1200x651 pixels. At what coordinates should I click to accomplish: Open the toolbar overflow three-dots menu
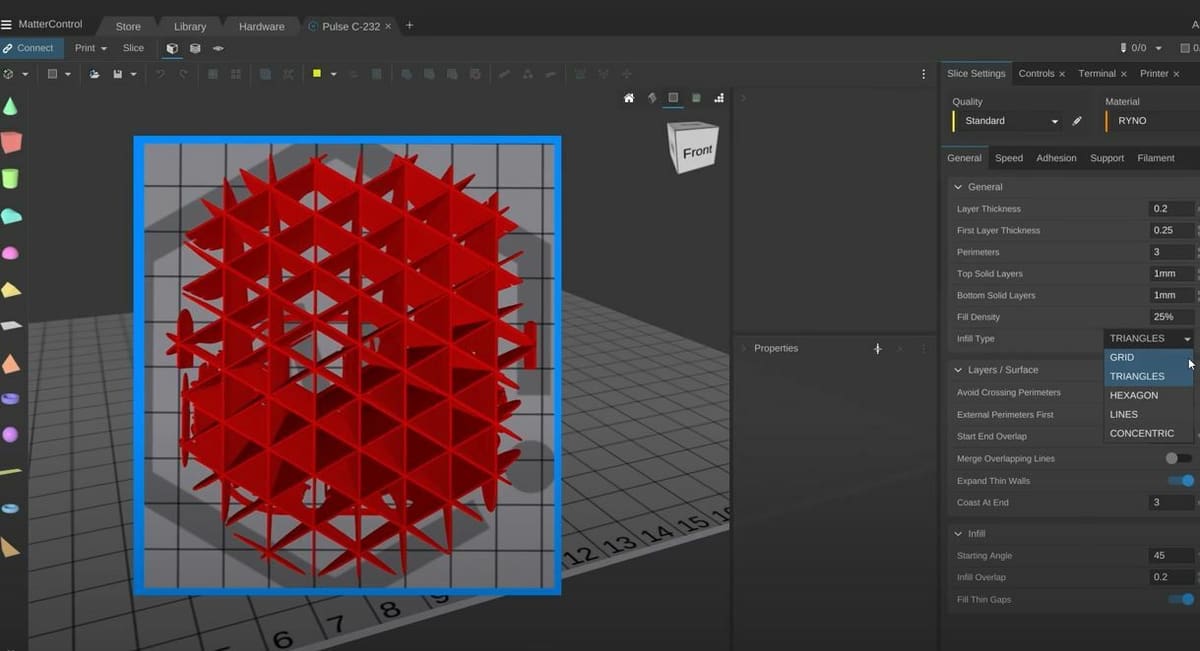pyautogui.click(x=923, y=74)
